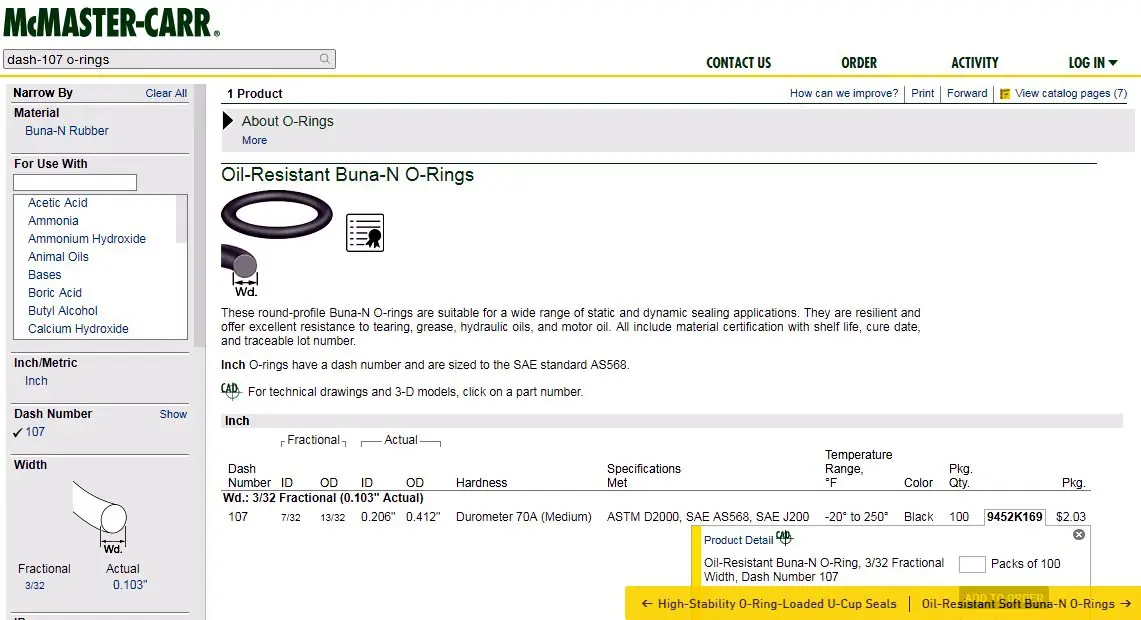The height and width of the screenshot is (620, 1141).
Task: Select the Buna-N Rubber material filter
Action: [x=67, y=131]
